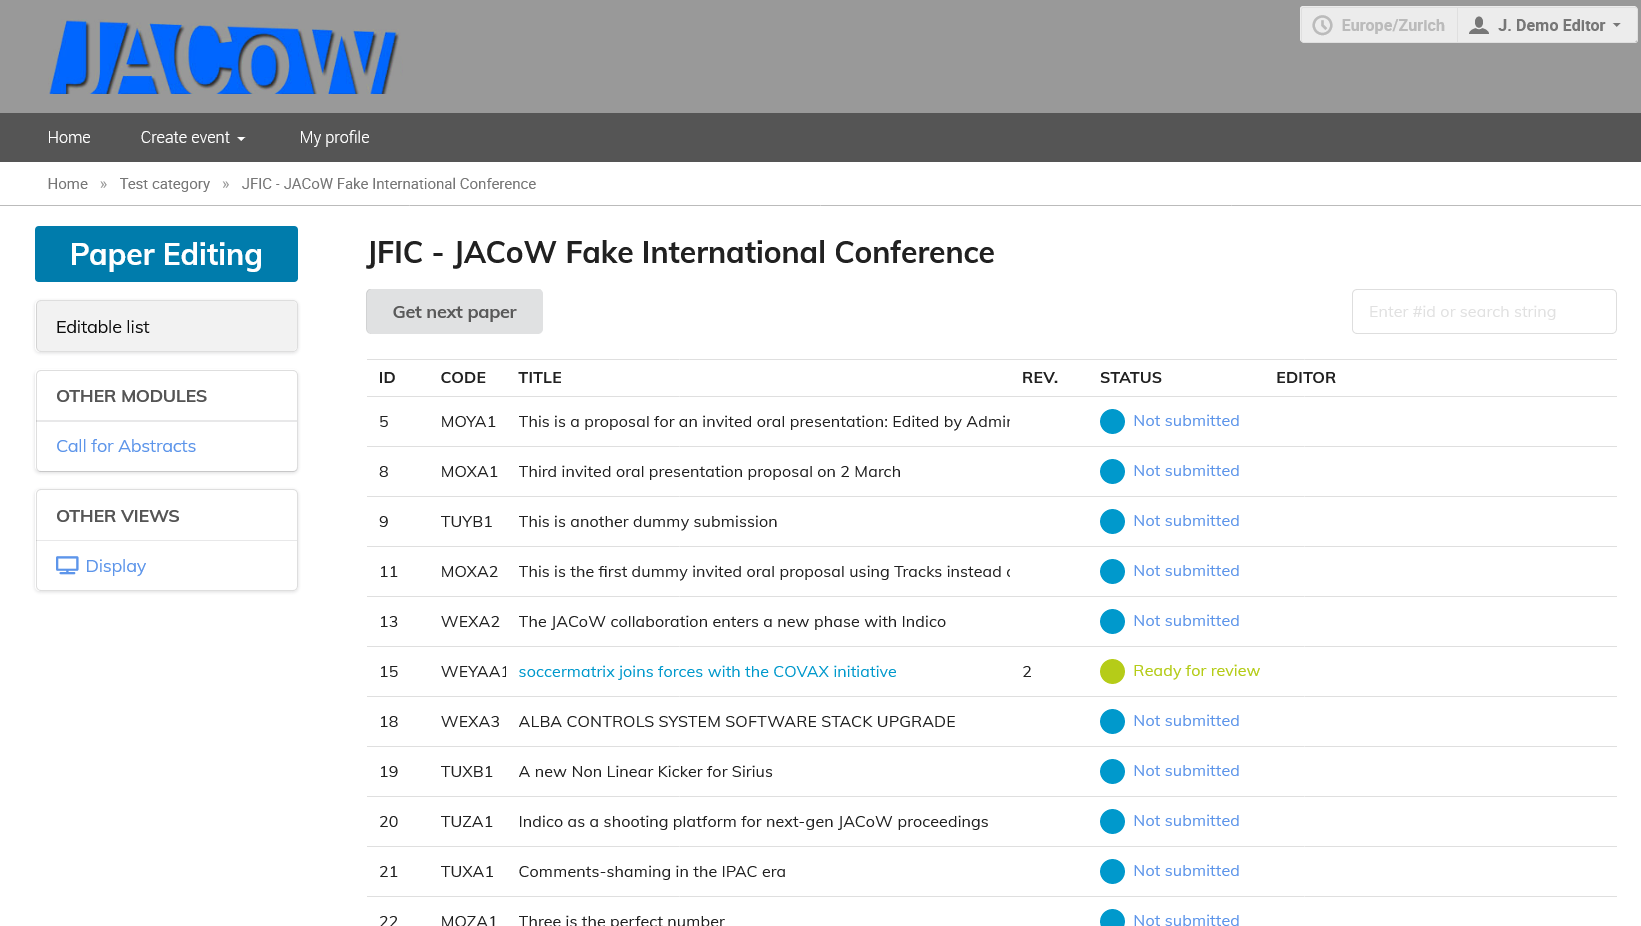Viewport: 1641px width, 926px height.
Task: Click green status dot for paper 15
Action: pyautogui.click(x=1112, y=672)
